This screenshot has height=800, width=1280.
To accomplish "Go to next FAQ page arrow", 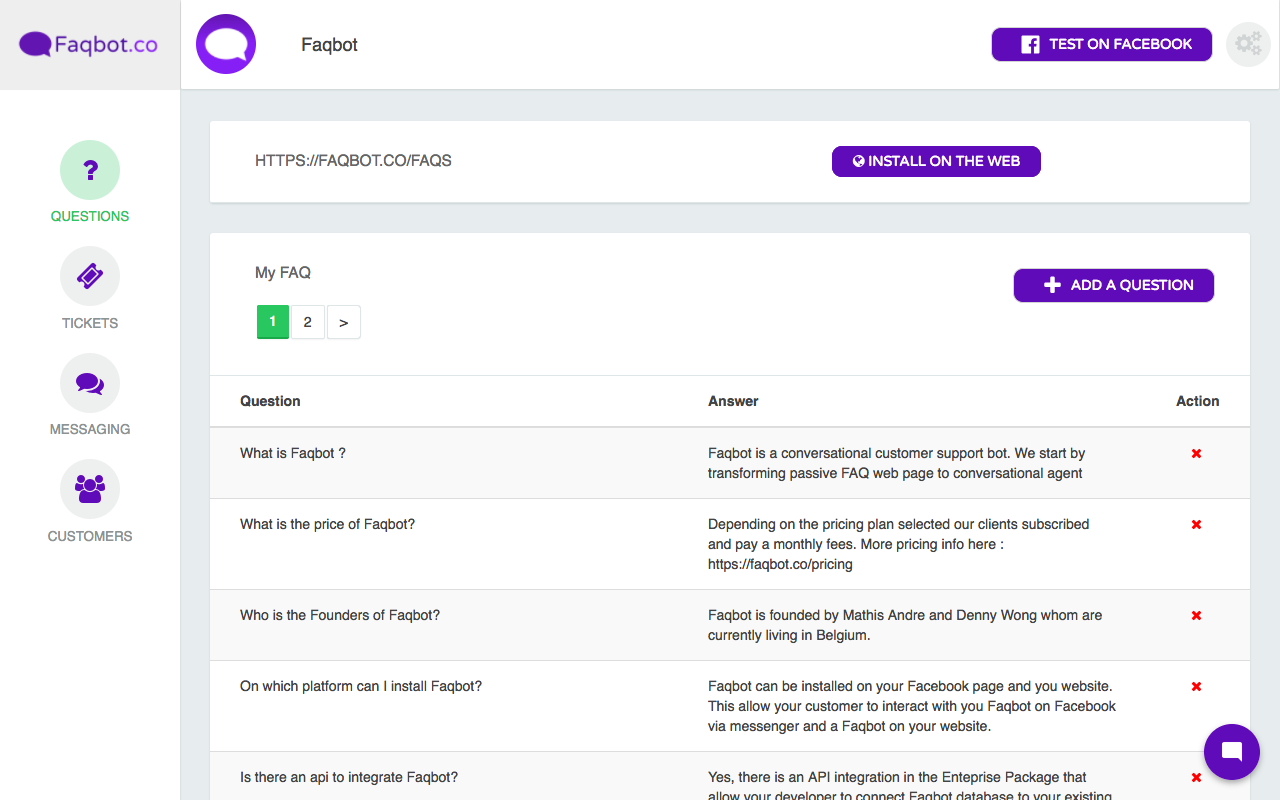I will (x=344, y=322).
